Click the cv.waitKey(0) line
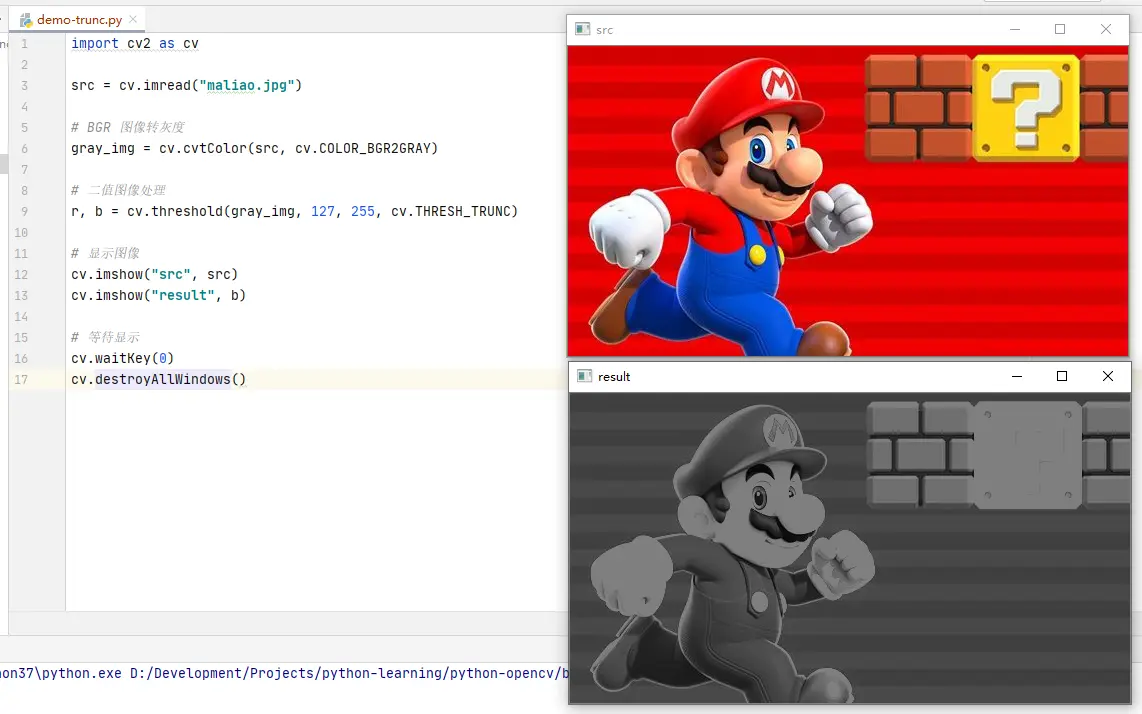This screenshot has width=1142, height=714. (122, 358)
